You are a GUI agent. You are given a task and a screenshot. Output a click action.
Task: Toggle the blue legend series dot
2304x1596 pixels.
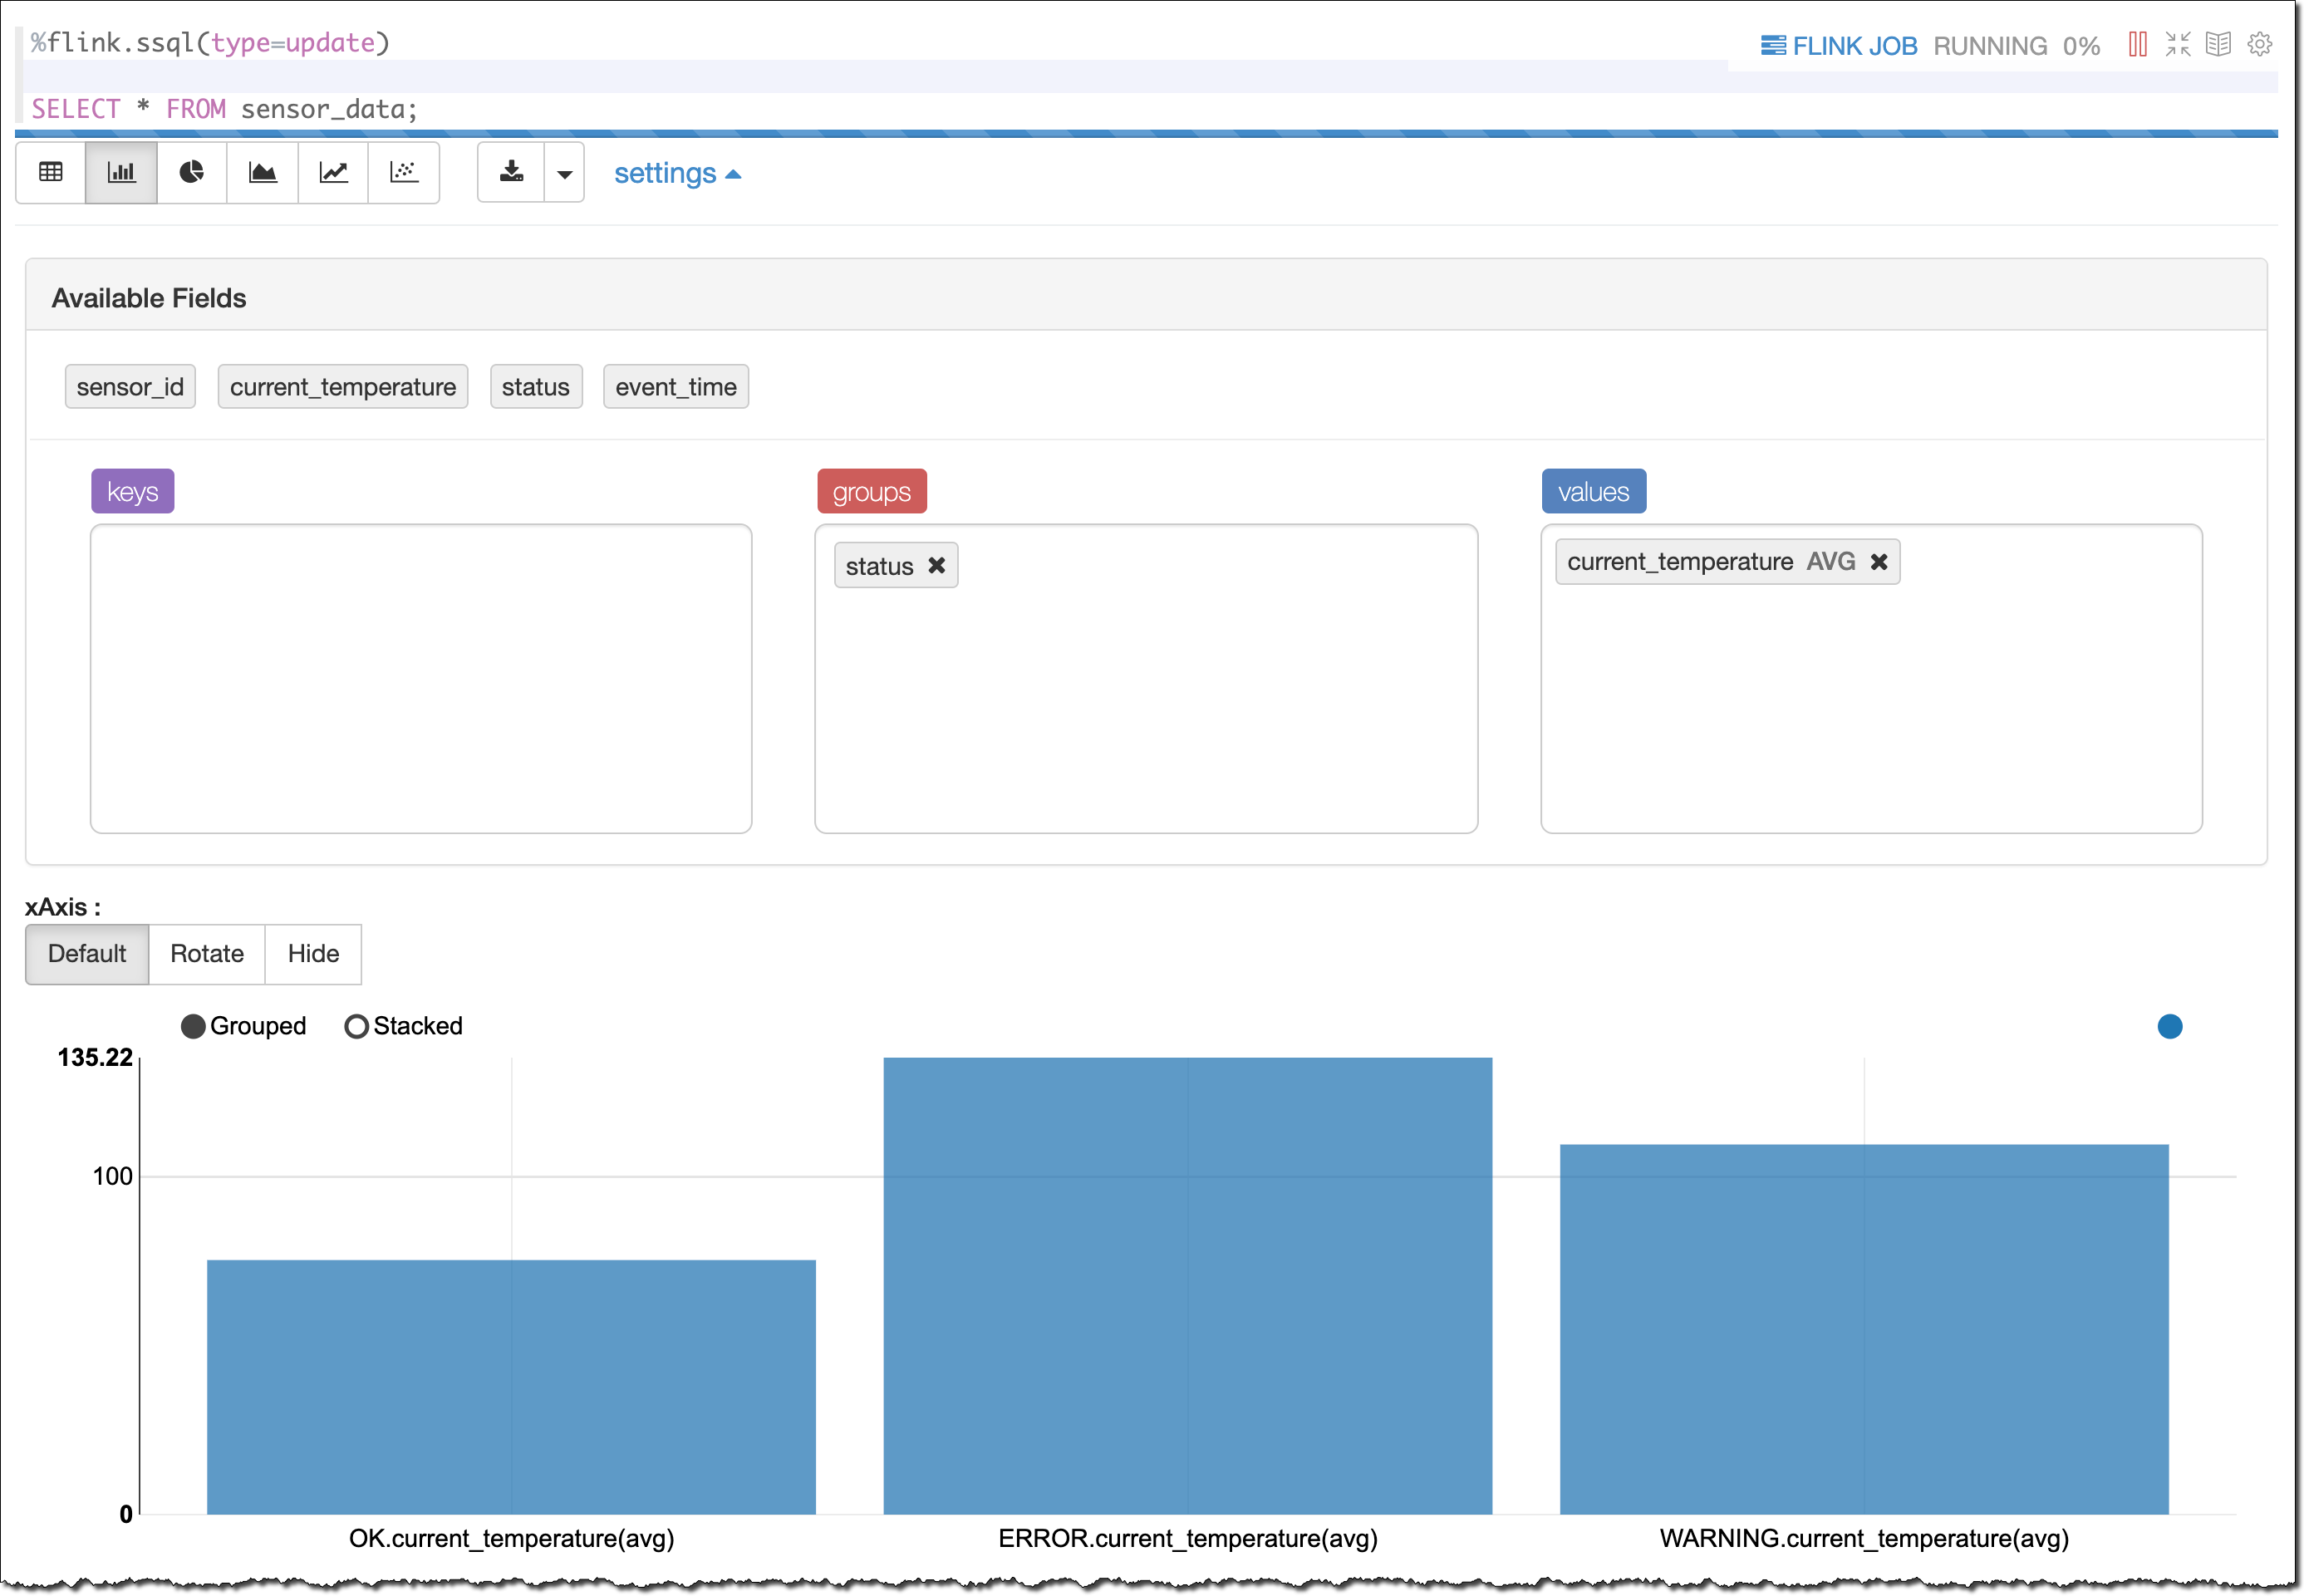[x=2169, y=1026]
